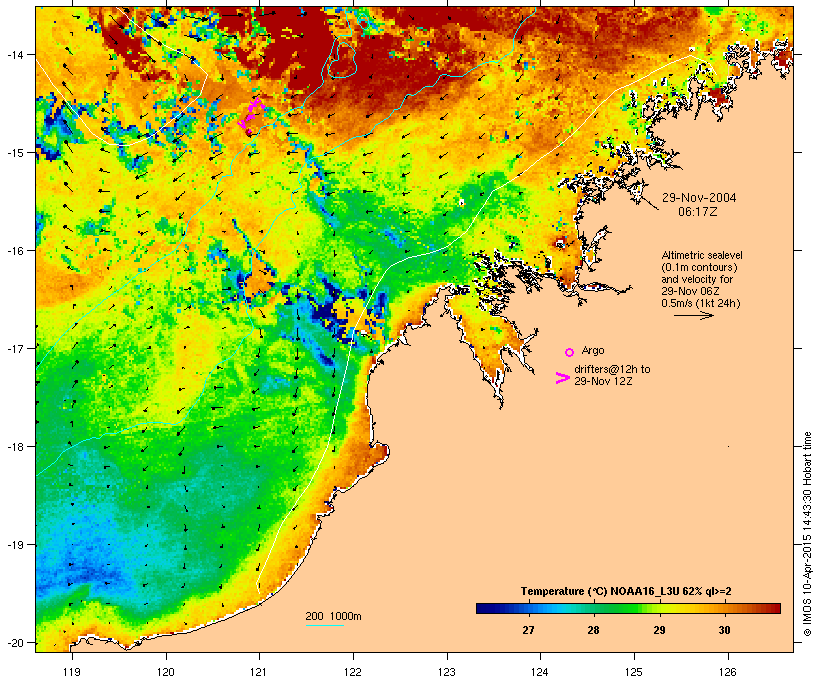Click the dark blue end of colorbar
Screen dimensions: 820x680
tap(484, 608)
